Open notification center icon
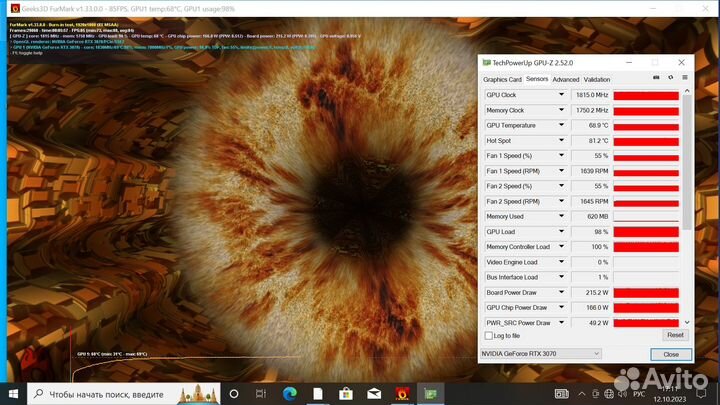The image size is (720, 405). pos(701,394)
